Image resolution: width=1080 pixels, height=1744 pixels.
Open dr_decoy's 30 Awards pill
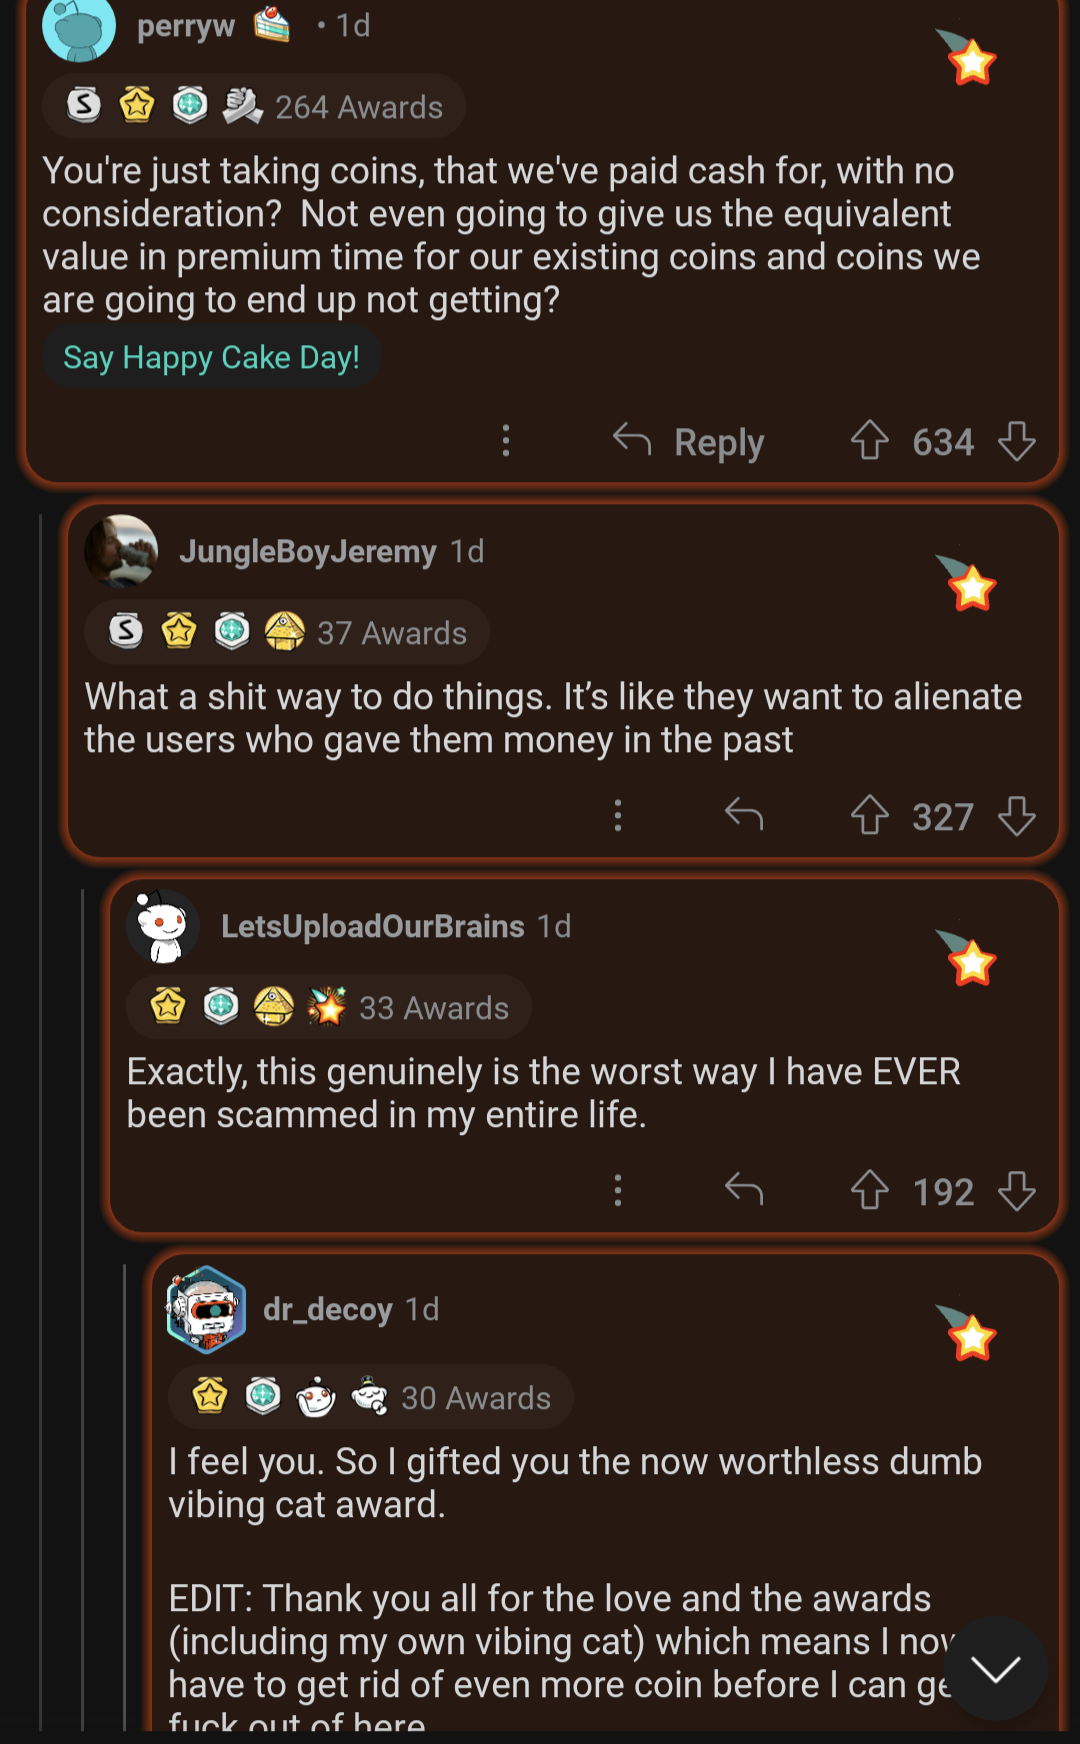click(x=371, y=1397)
